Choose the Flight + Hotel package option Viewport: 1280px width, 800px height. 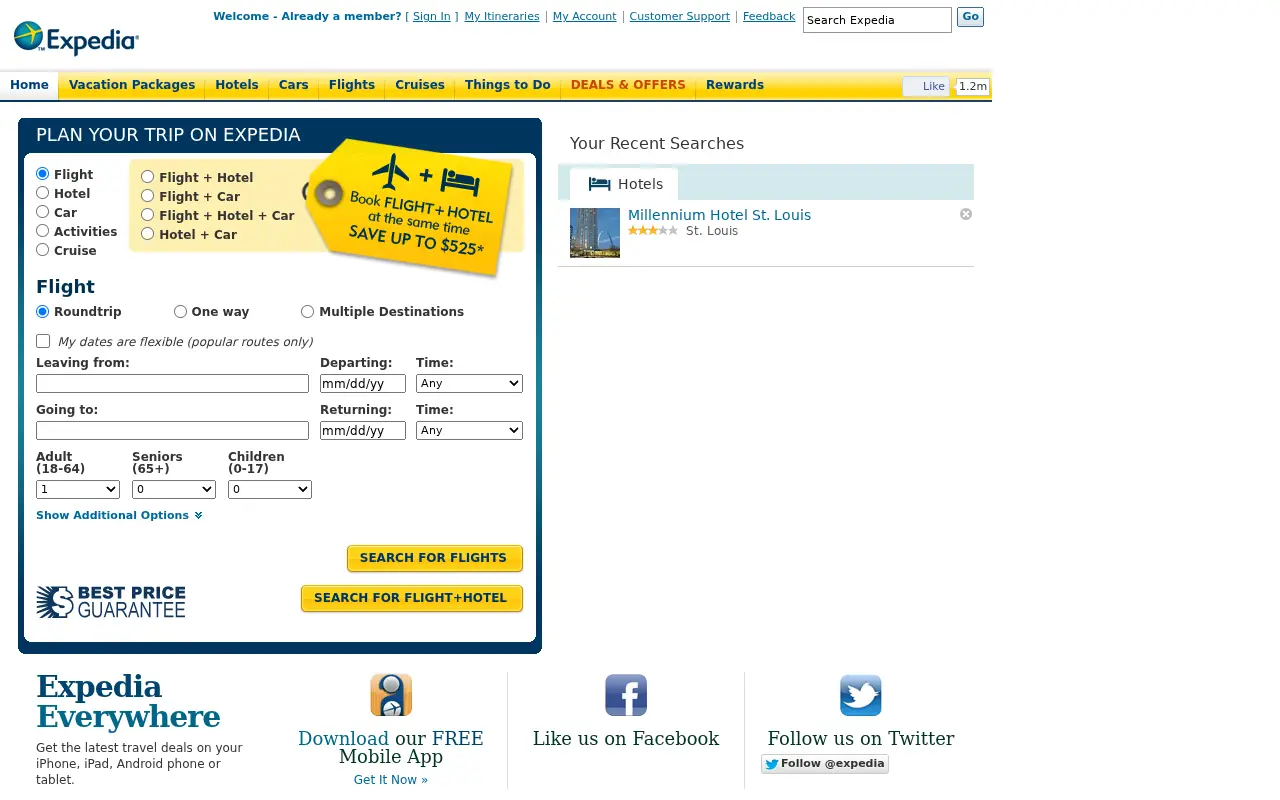148,177
